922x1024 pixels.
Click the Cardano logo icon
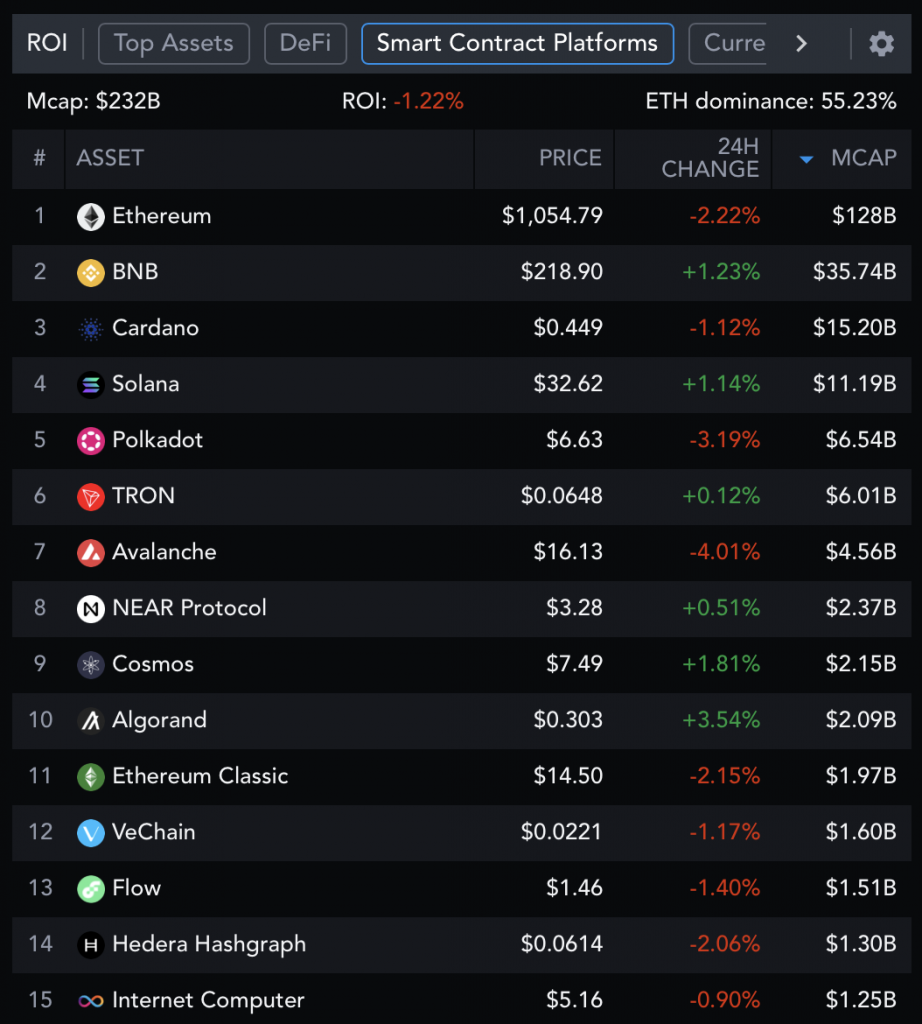pyautogui.click(x=91, y=328)
